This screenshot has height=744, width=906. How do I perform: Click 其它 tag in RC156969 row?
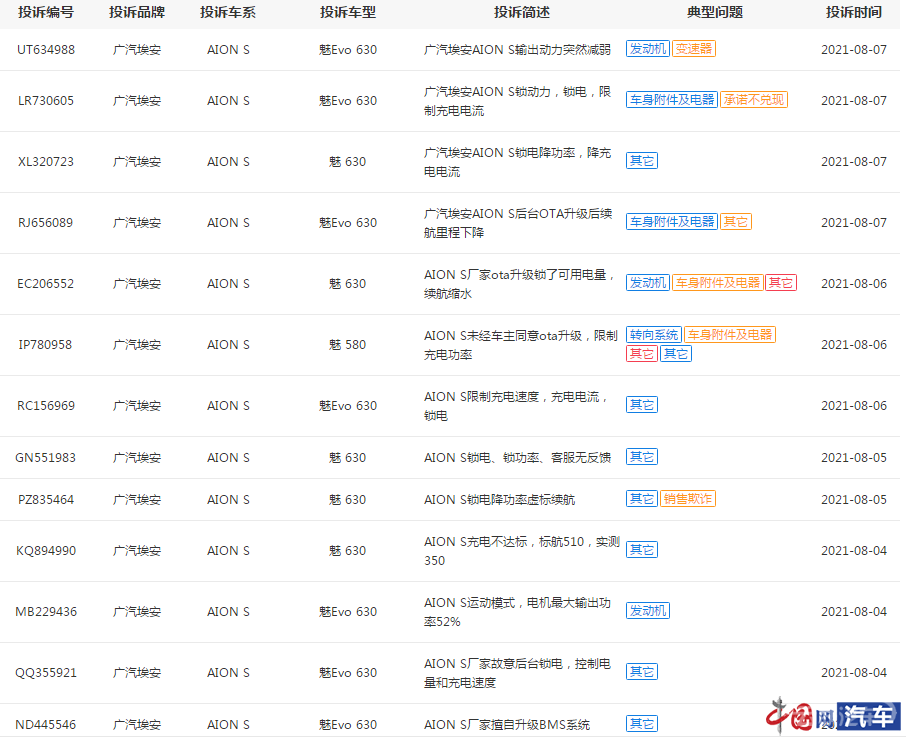[642, 405]
